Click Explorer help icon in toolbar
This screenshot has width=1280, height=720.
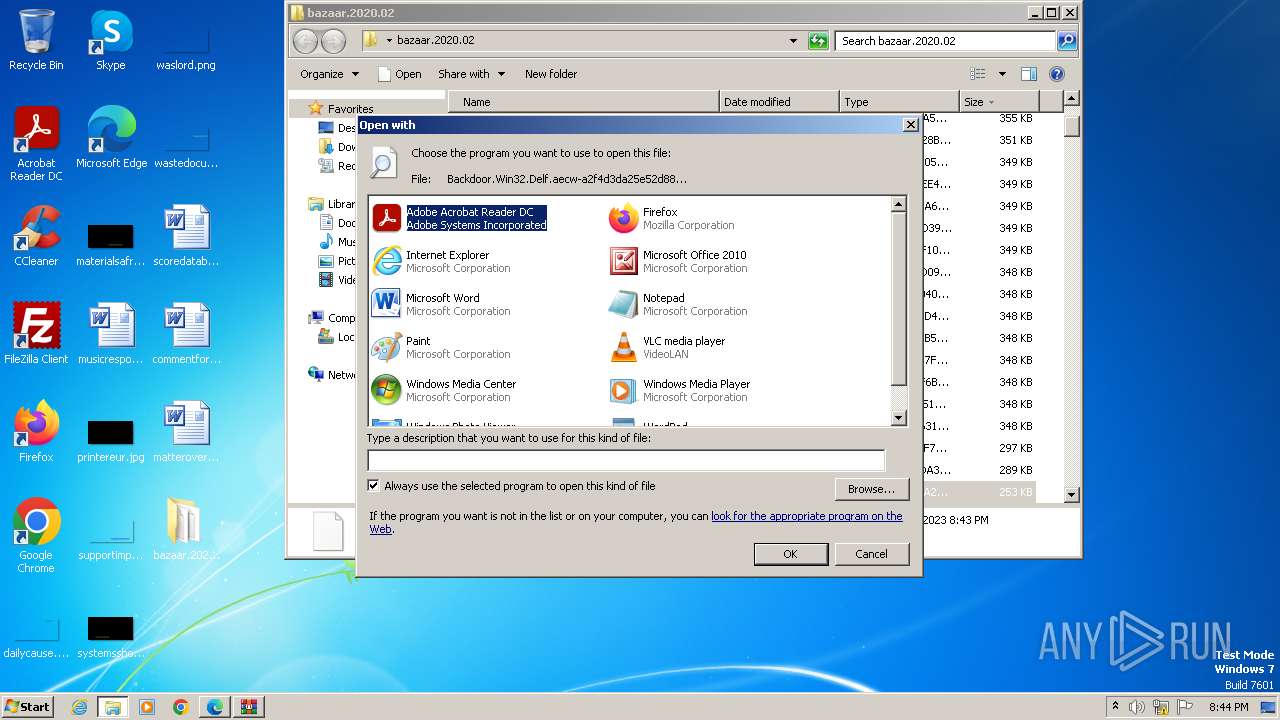point(1057,74)
